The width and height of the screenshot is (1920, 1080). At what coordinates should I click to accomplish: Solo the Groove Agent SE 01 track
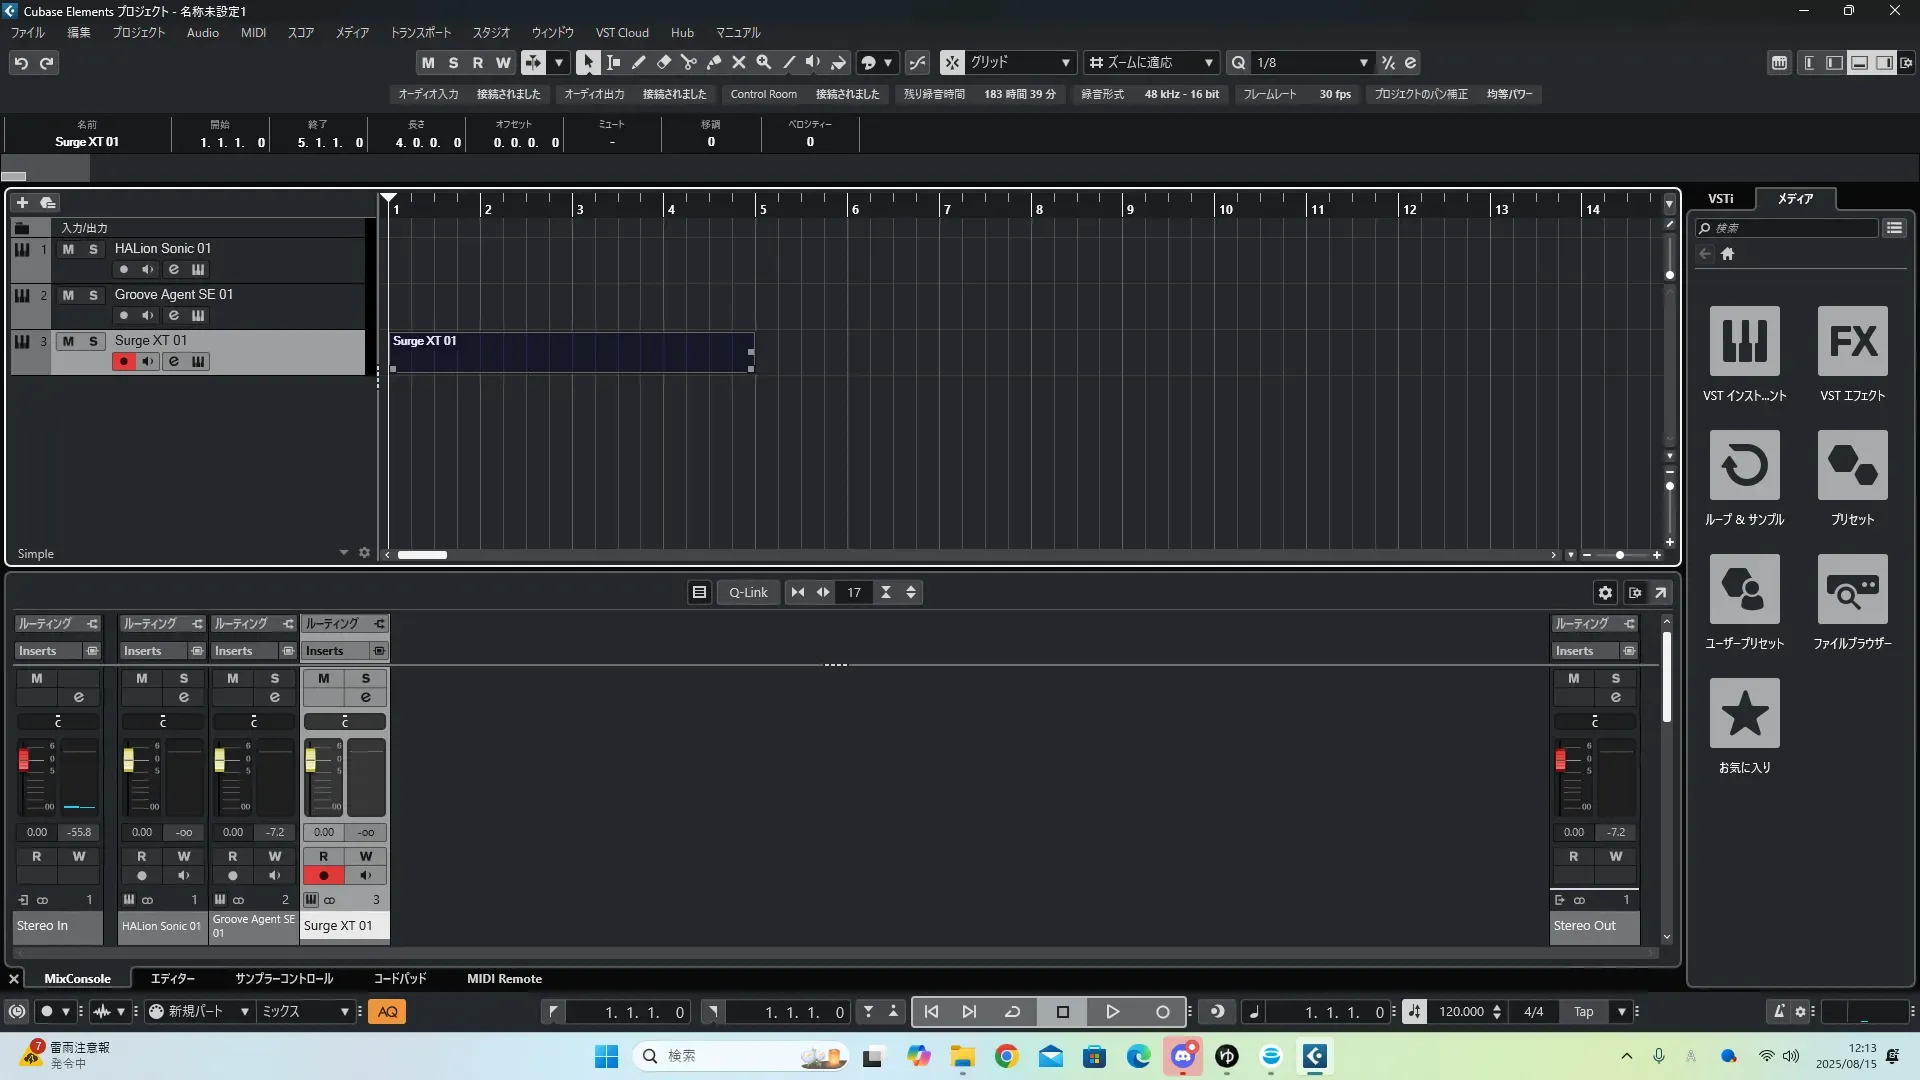(x=93, y=295)
